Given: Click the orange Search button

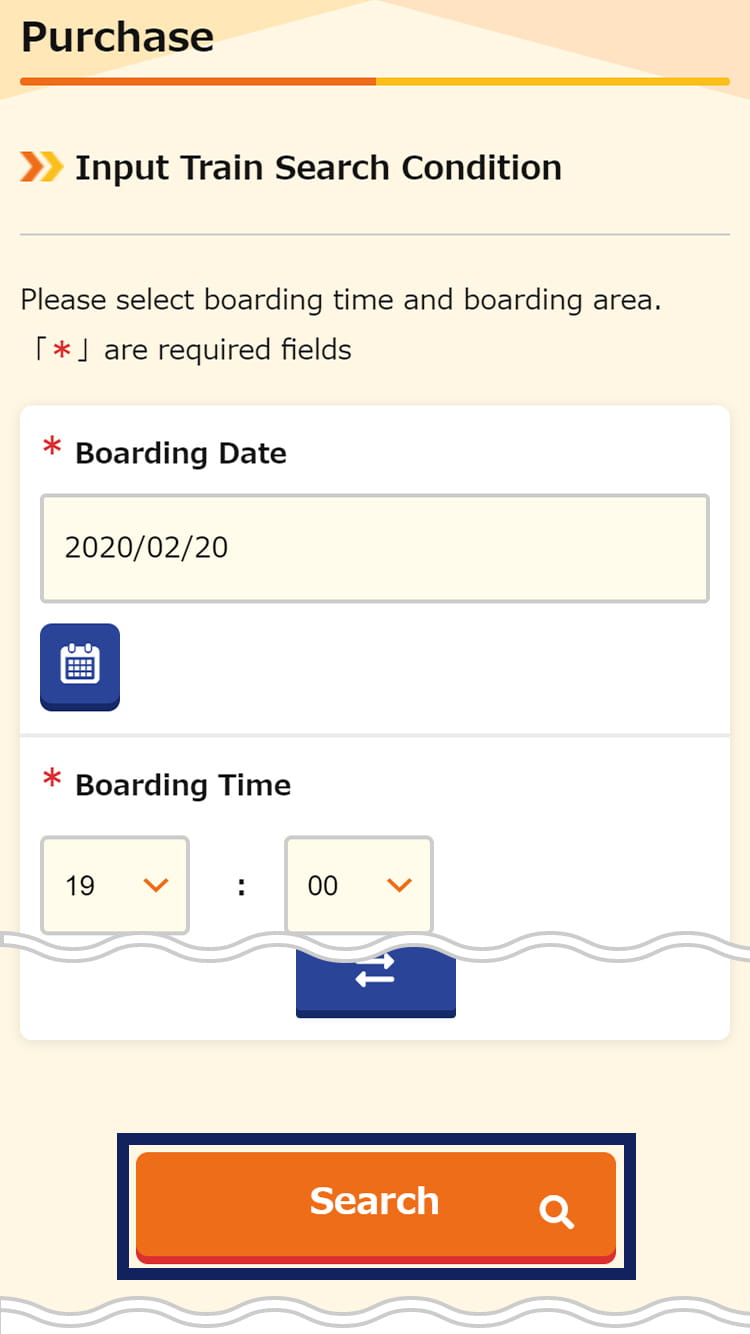Looking at the screenshot, I should click(376, 1207).
